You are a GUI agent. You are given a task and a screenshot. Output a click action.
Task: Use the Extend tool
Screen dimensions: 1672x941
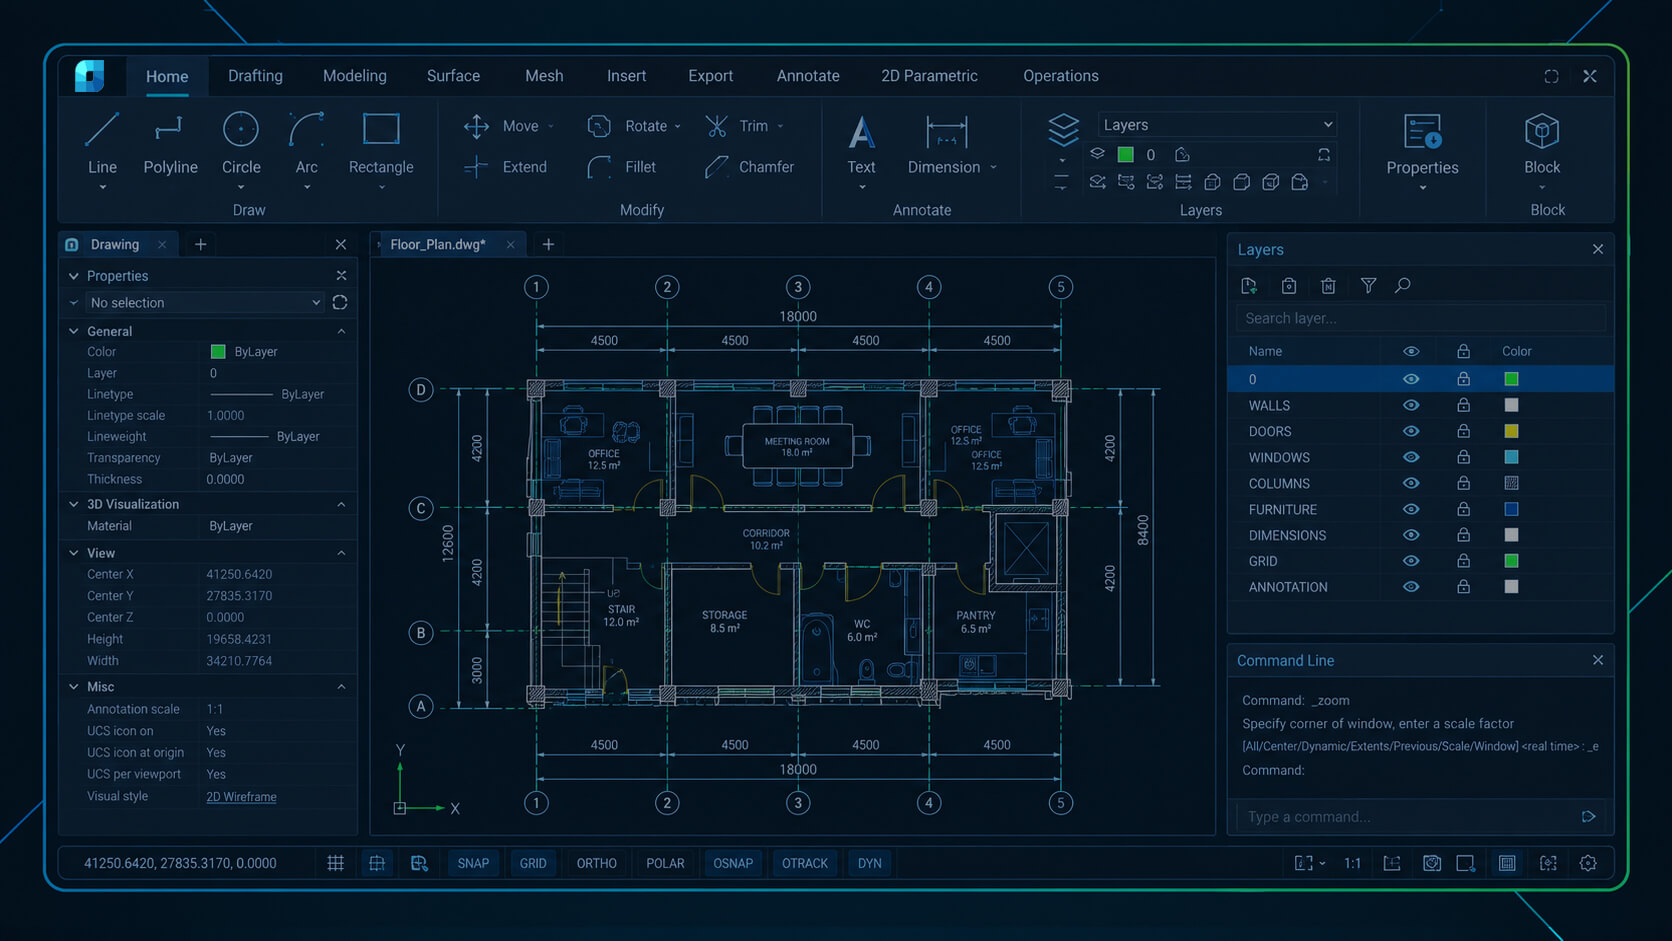pos(506,167)
